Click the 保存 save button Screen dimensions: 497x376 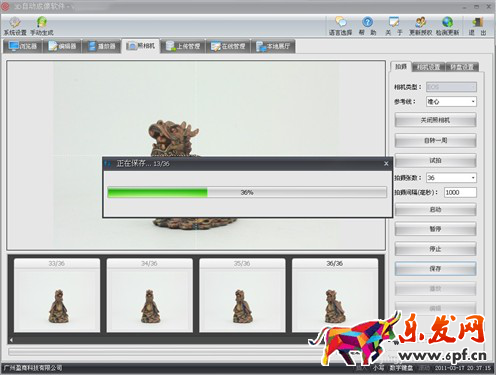click(x=435, y=269)
